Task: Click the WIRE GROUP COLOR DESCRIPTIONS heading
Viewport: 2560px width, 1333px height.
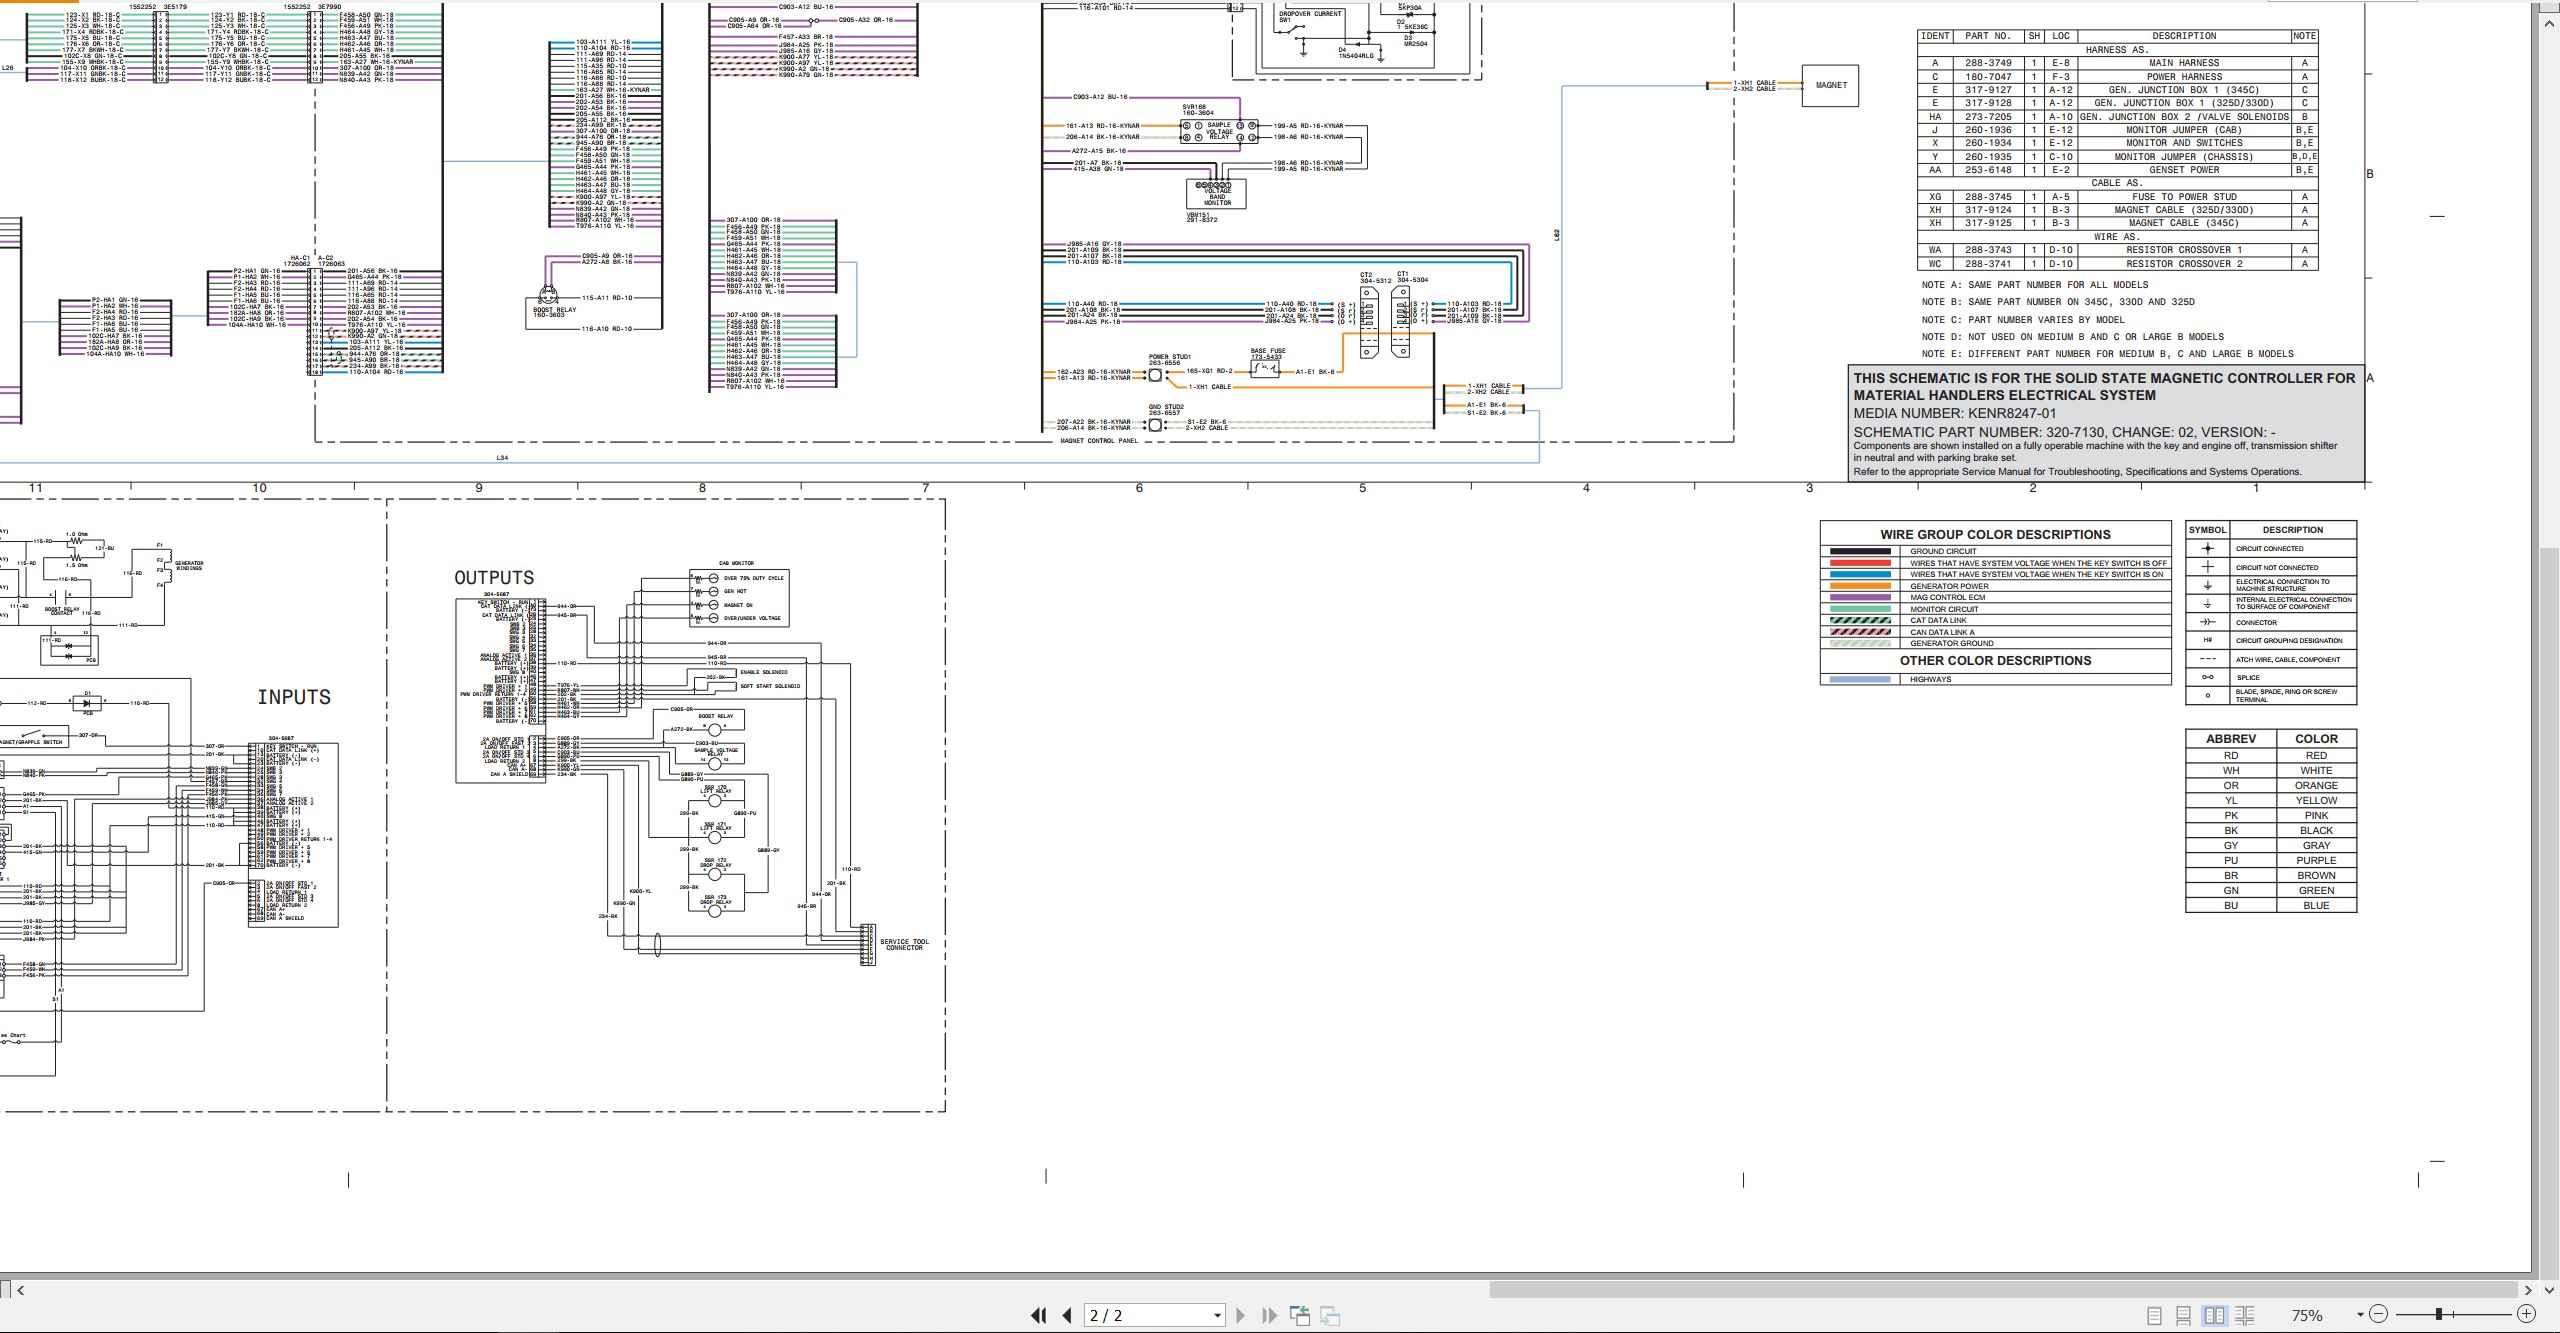Action: [x=1995, y=534]
